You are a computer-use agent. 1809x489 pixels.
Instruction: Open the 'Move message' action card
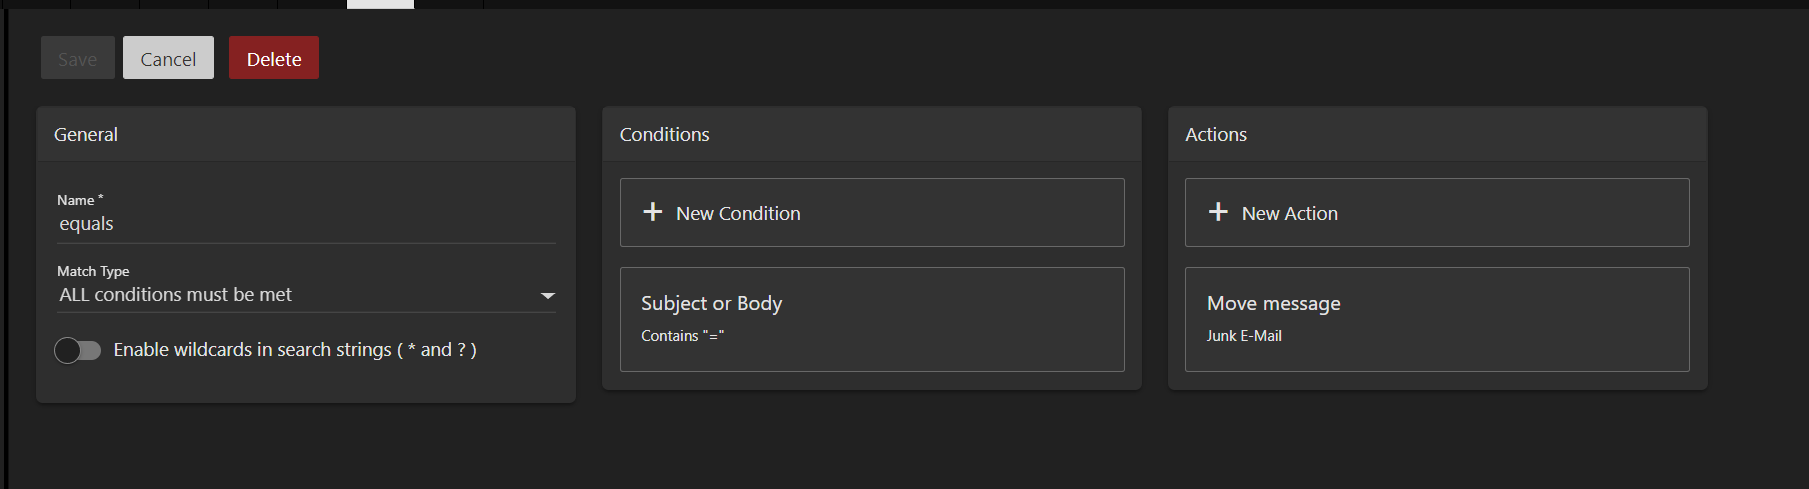(1436, 319)
